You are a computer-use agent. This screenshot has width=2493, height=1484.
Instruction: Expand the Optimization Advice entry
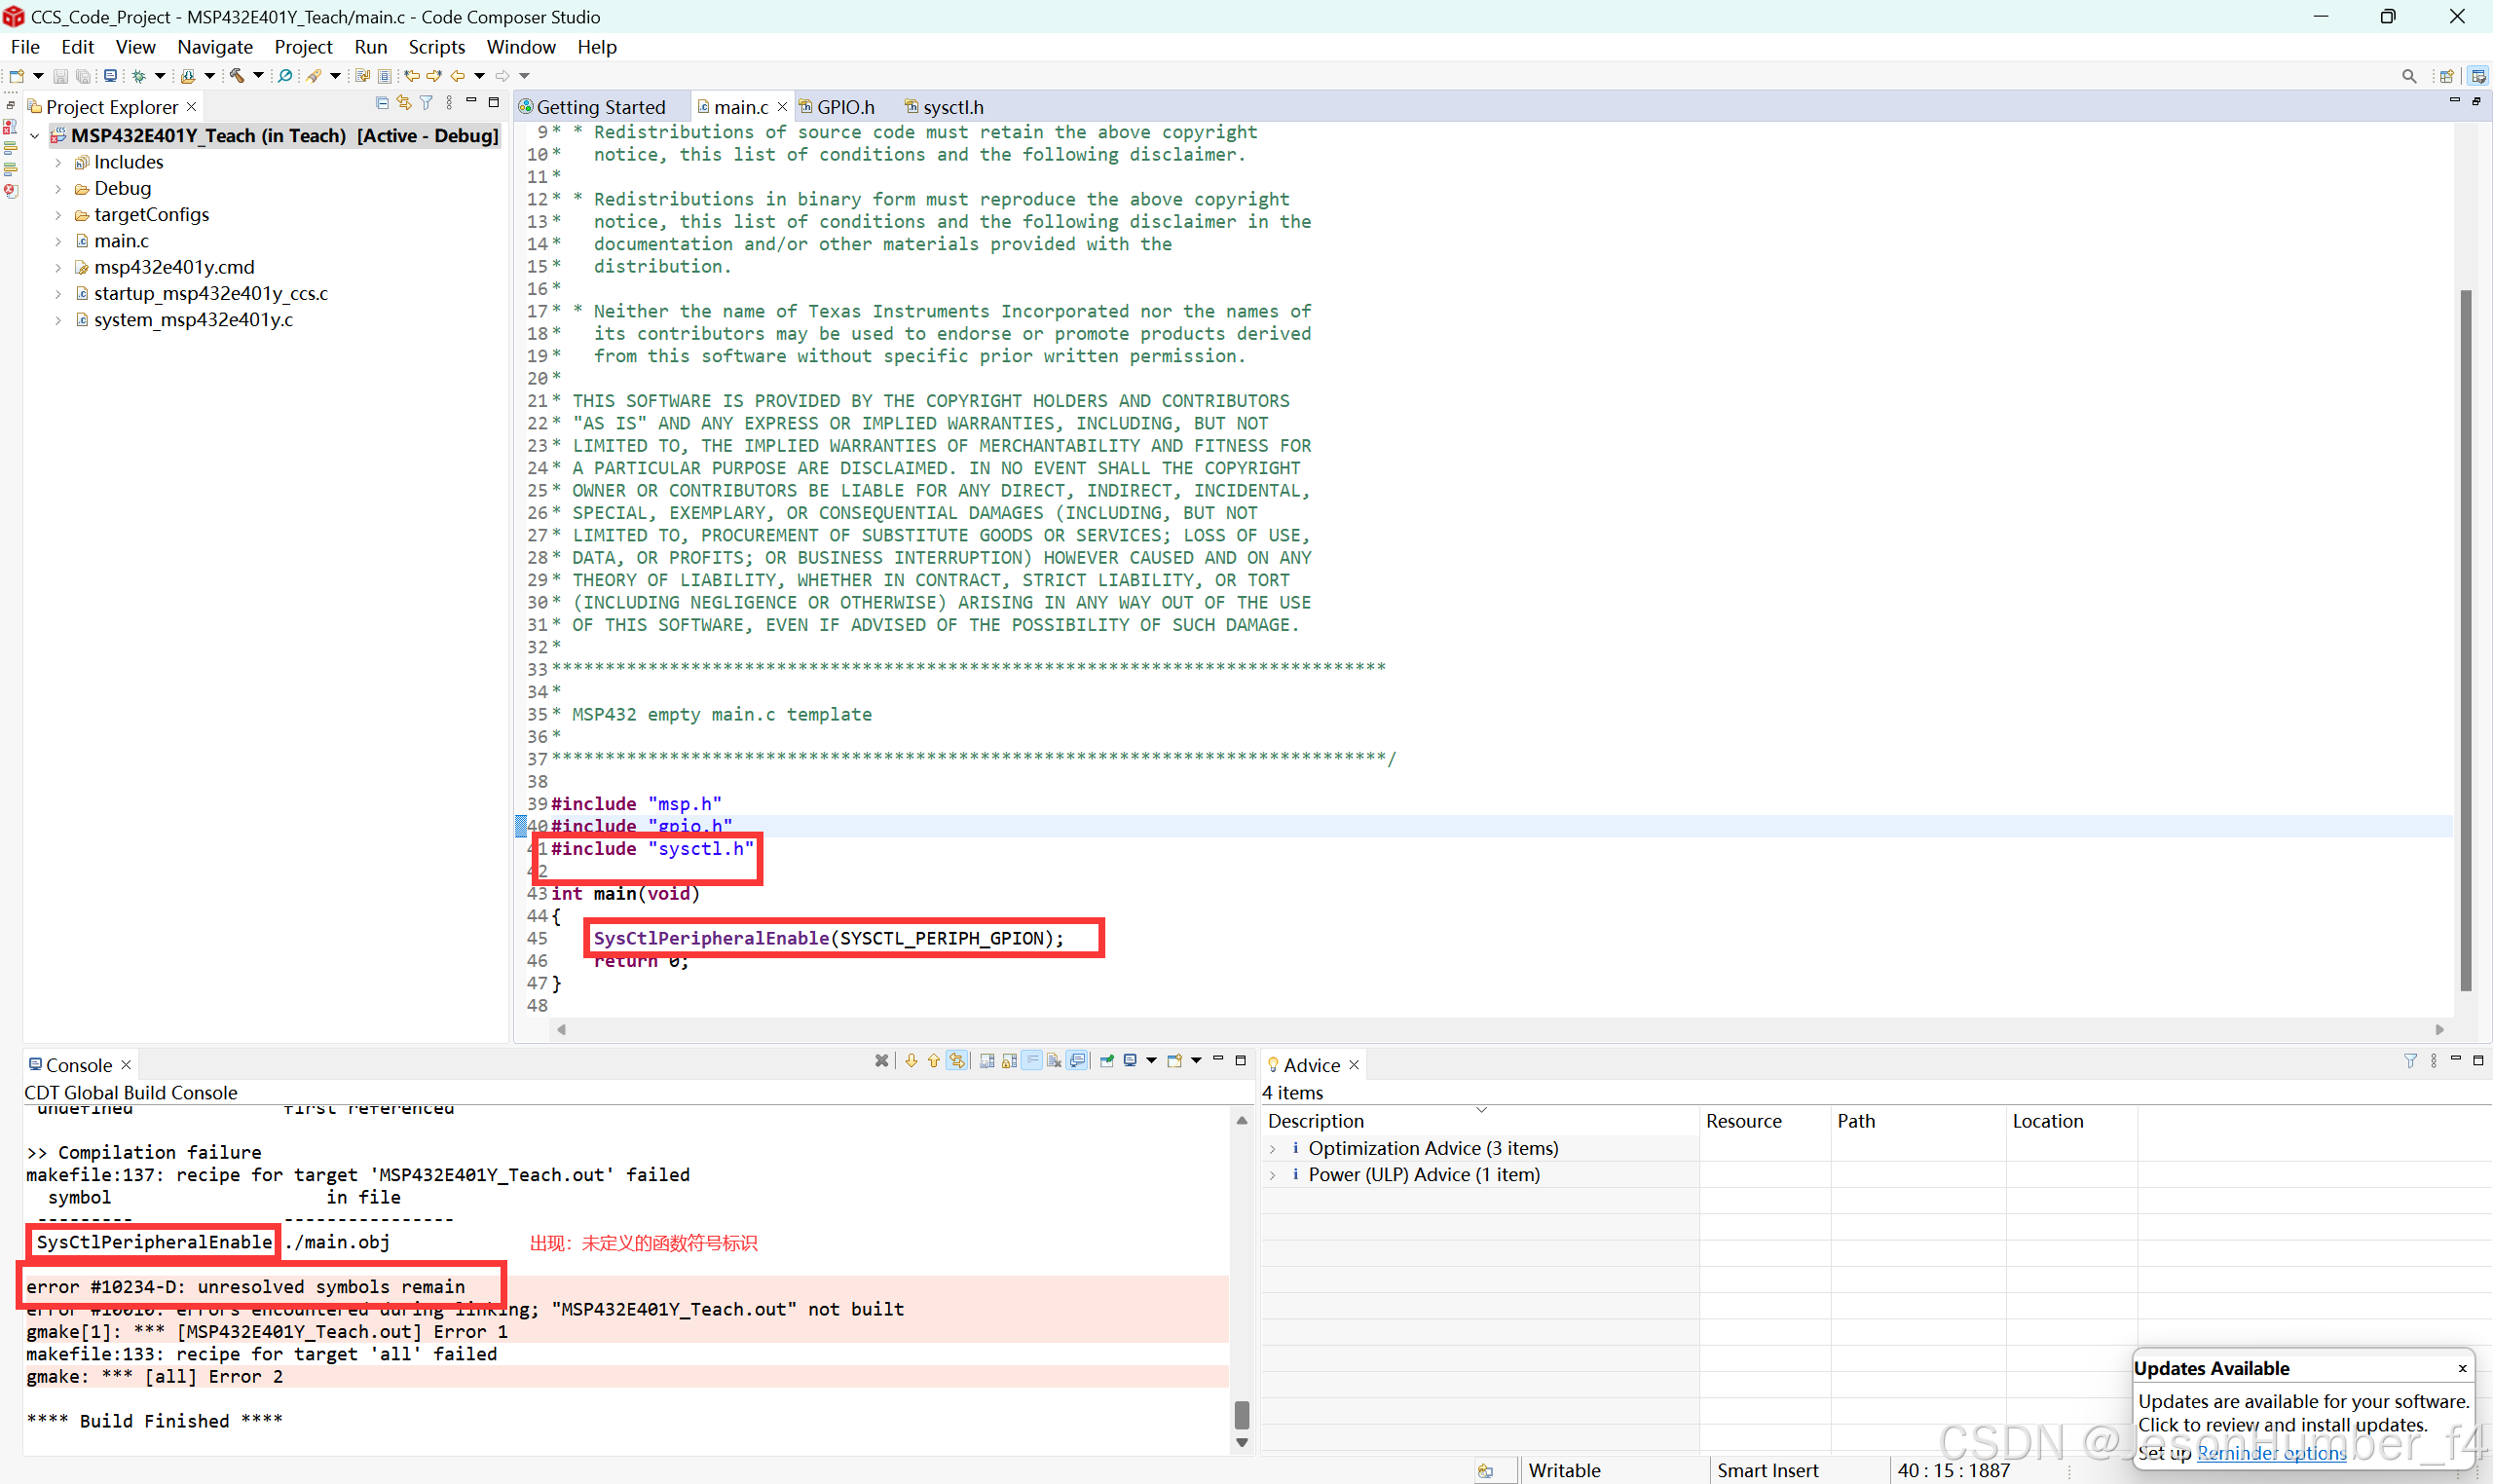pyautogui.click(x=1273, y=1148)
